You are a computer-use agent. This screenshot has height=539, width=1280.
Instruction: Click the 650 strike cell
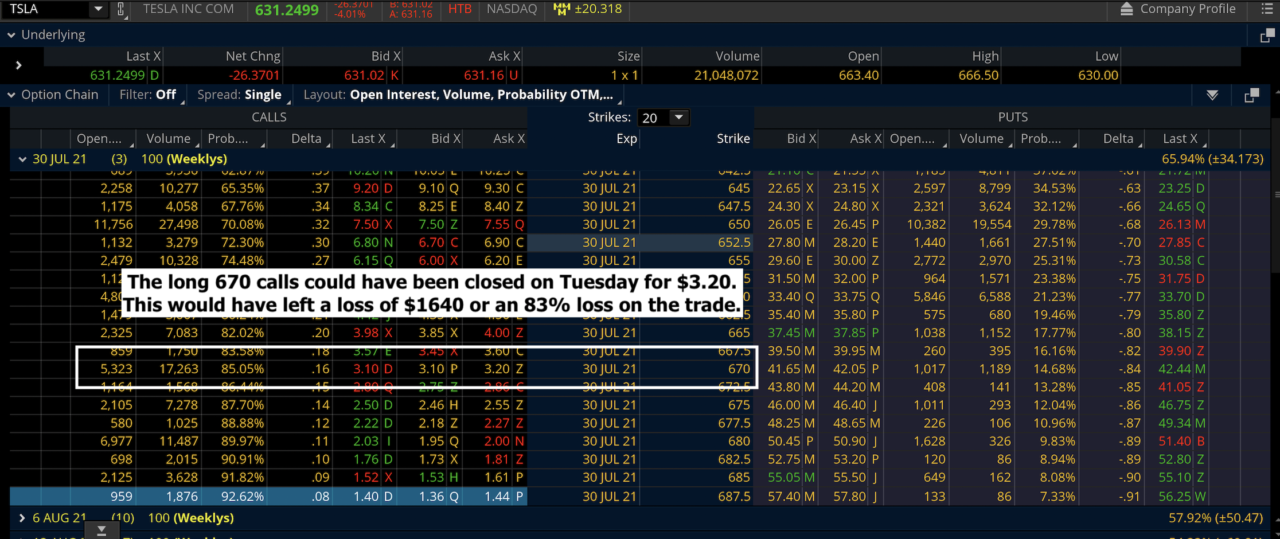click(739, 224)
